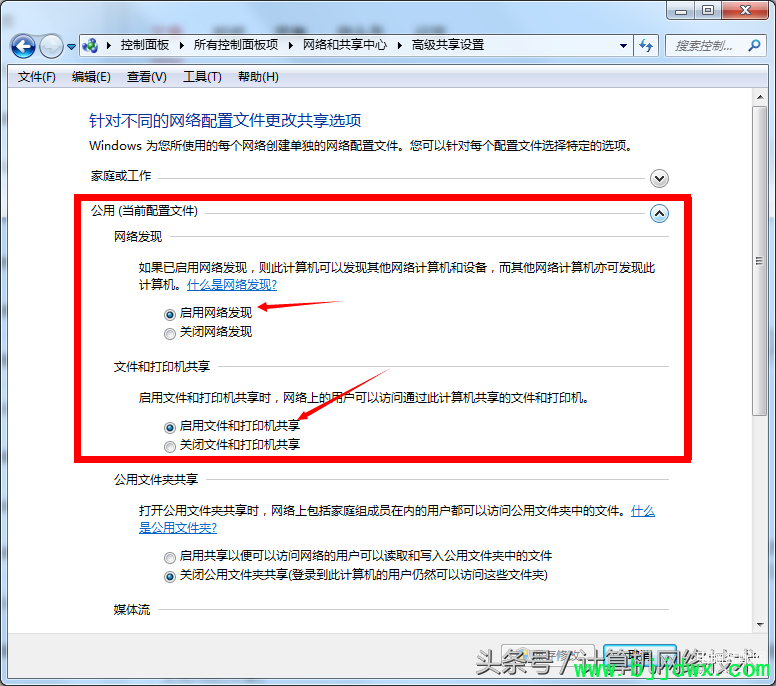Click the Control Panel address bar icon

pyautogui.click(x=90, y=46)
